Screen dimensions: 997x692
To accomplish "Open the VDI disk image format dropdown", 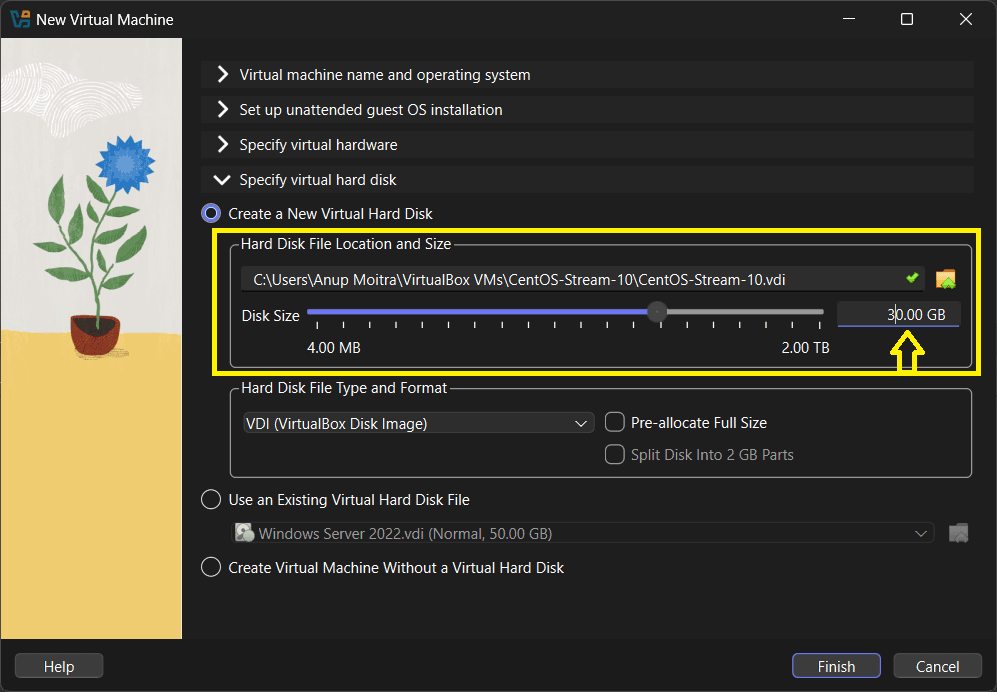I will coord(418,424).
